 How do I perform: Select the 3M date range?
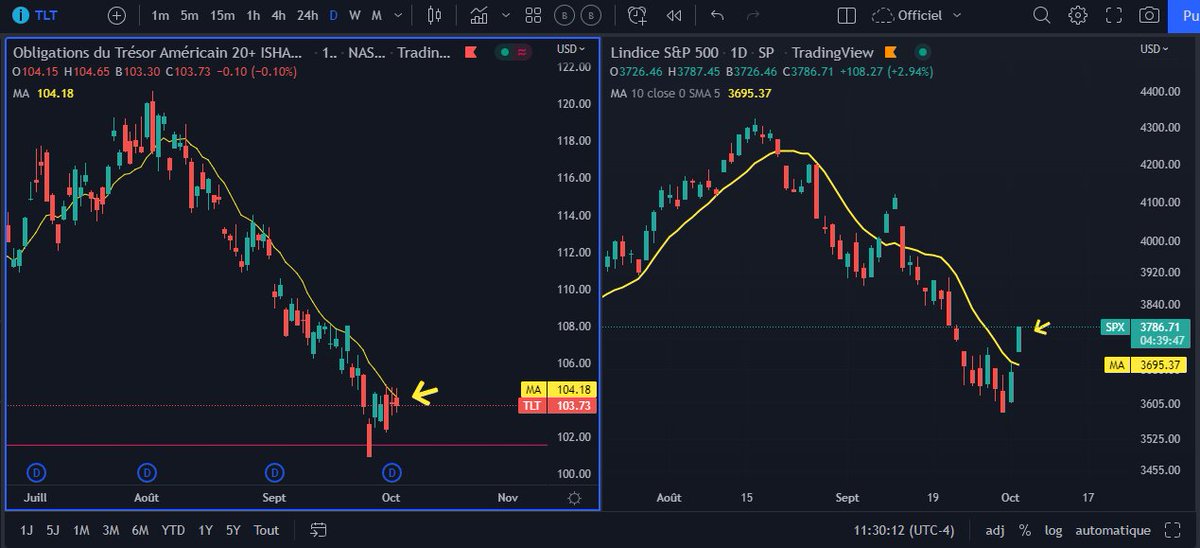tap(111, 530)
